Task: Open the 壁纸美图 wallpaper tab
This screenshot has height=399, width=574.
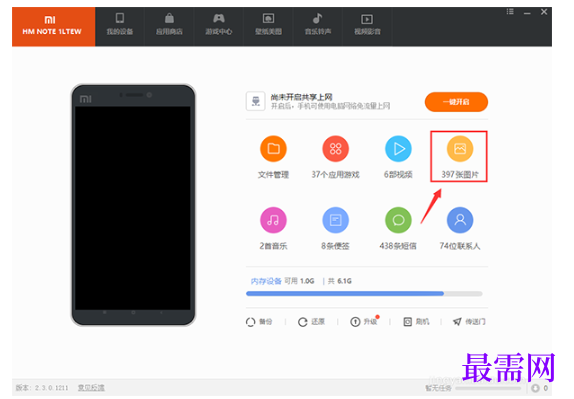Action: [x=268, y=25]
